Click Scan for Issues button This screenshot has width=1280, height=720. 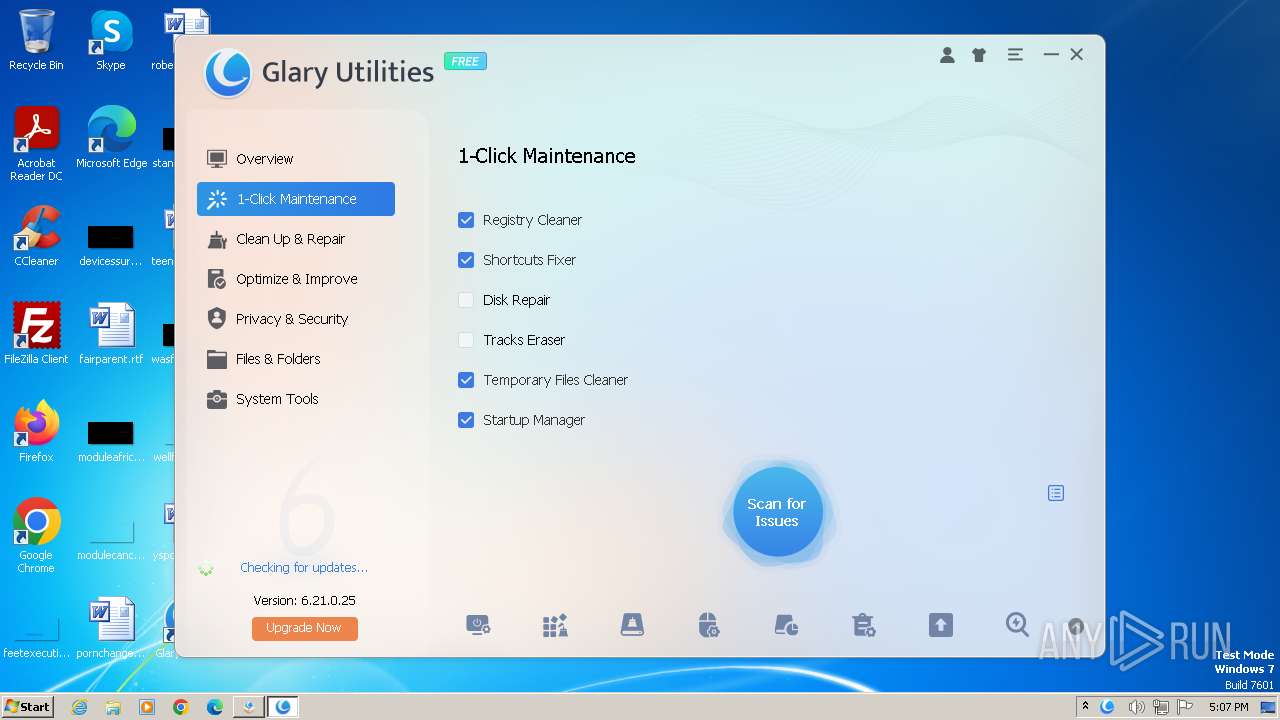coord(777,512)
